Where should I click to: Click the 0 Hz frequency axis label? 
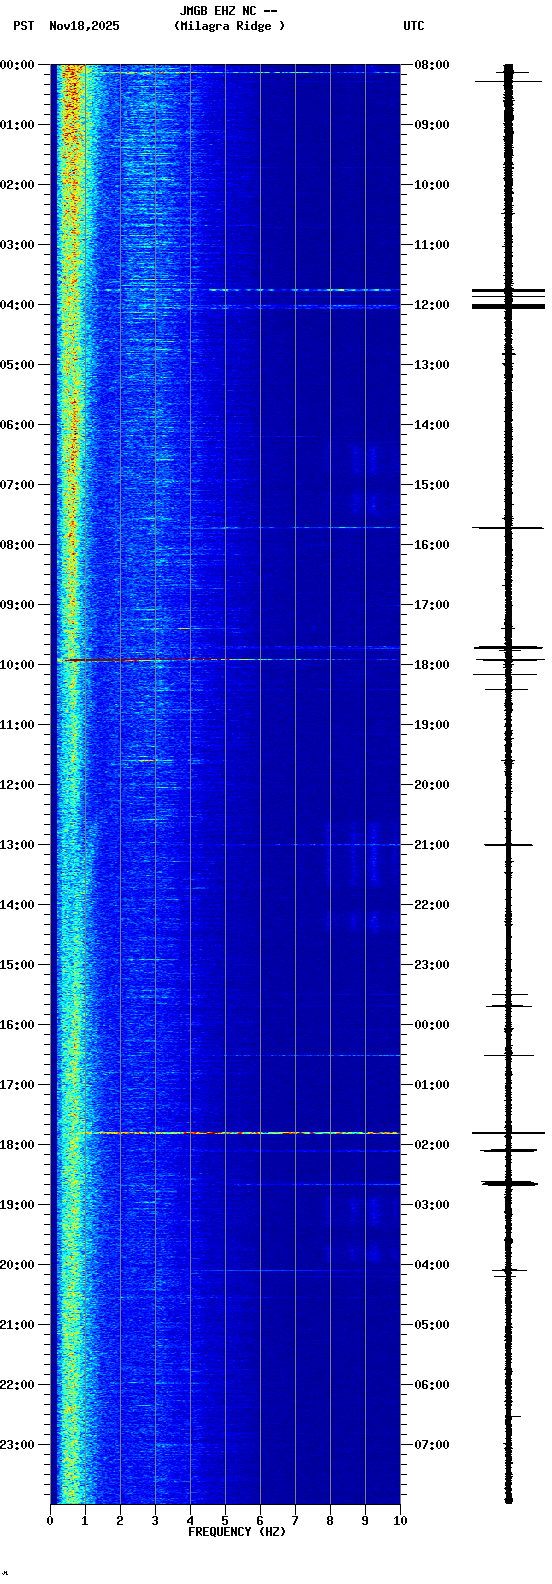(x=50, y=1521)
